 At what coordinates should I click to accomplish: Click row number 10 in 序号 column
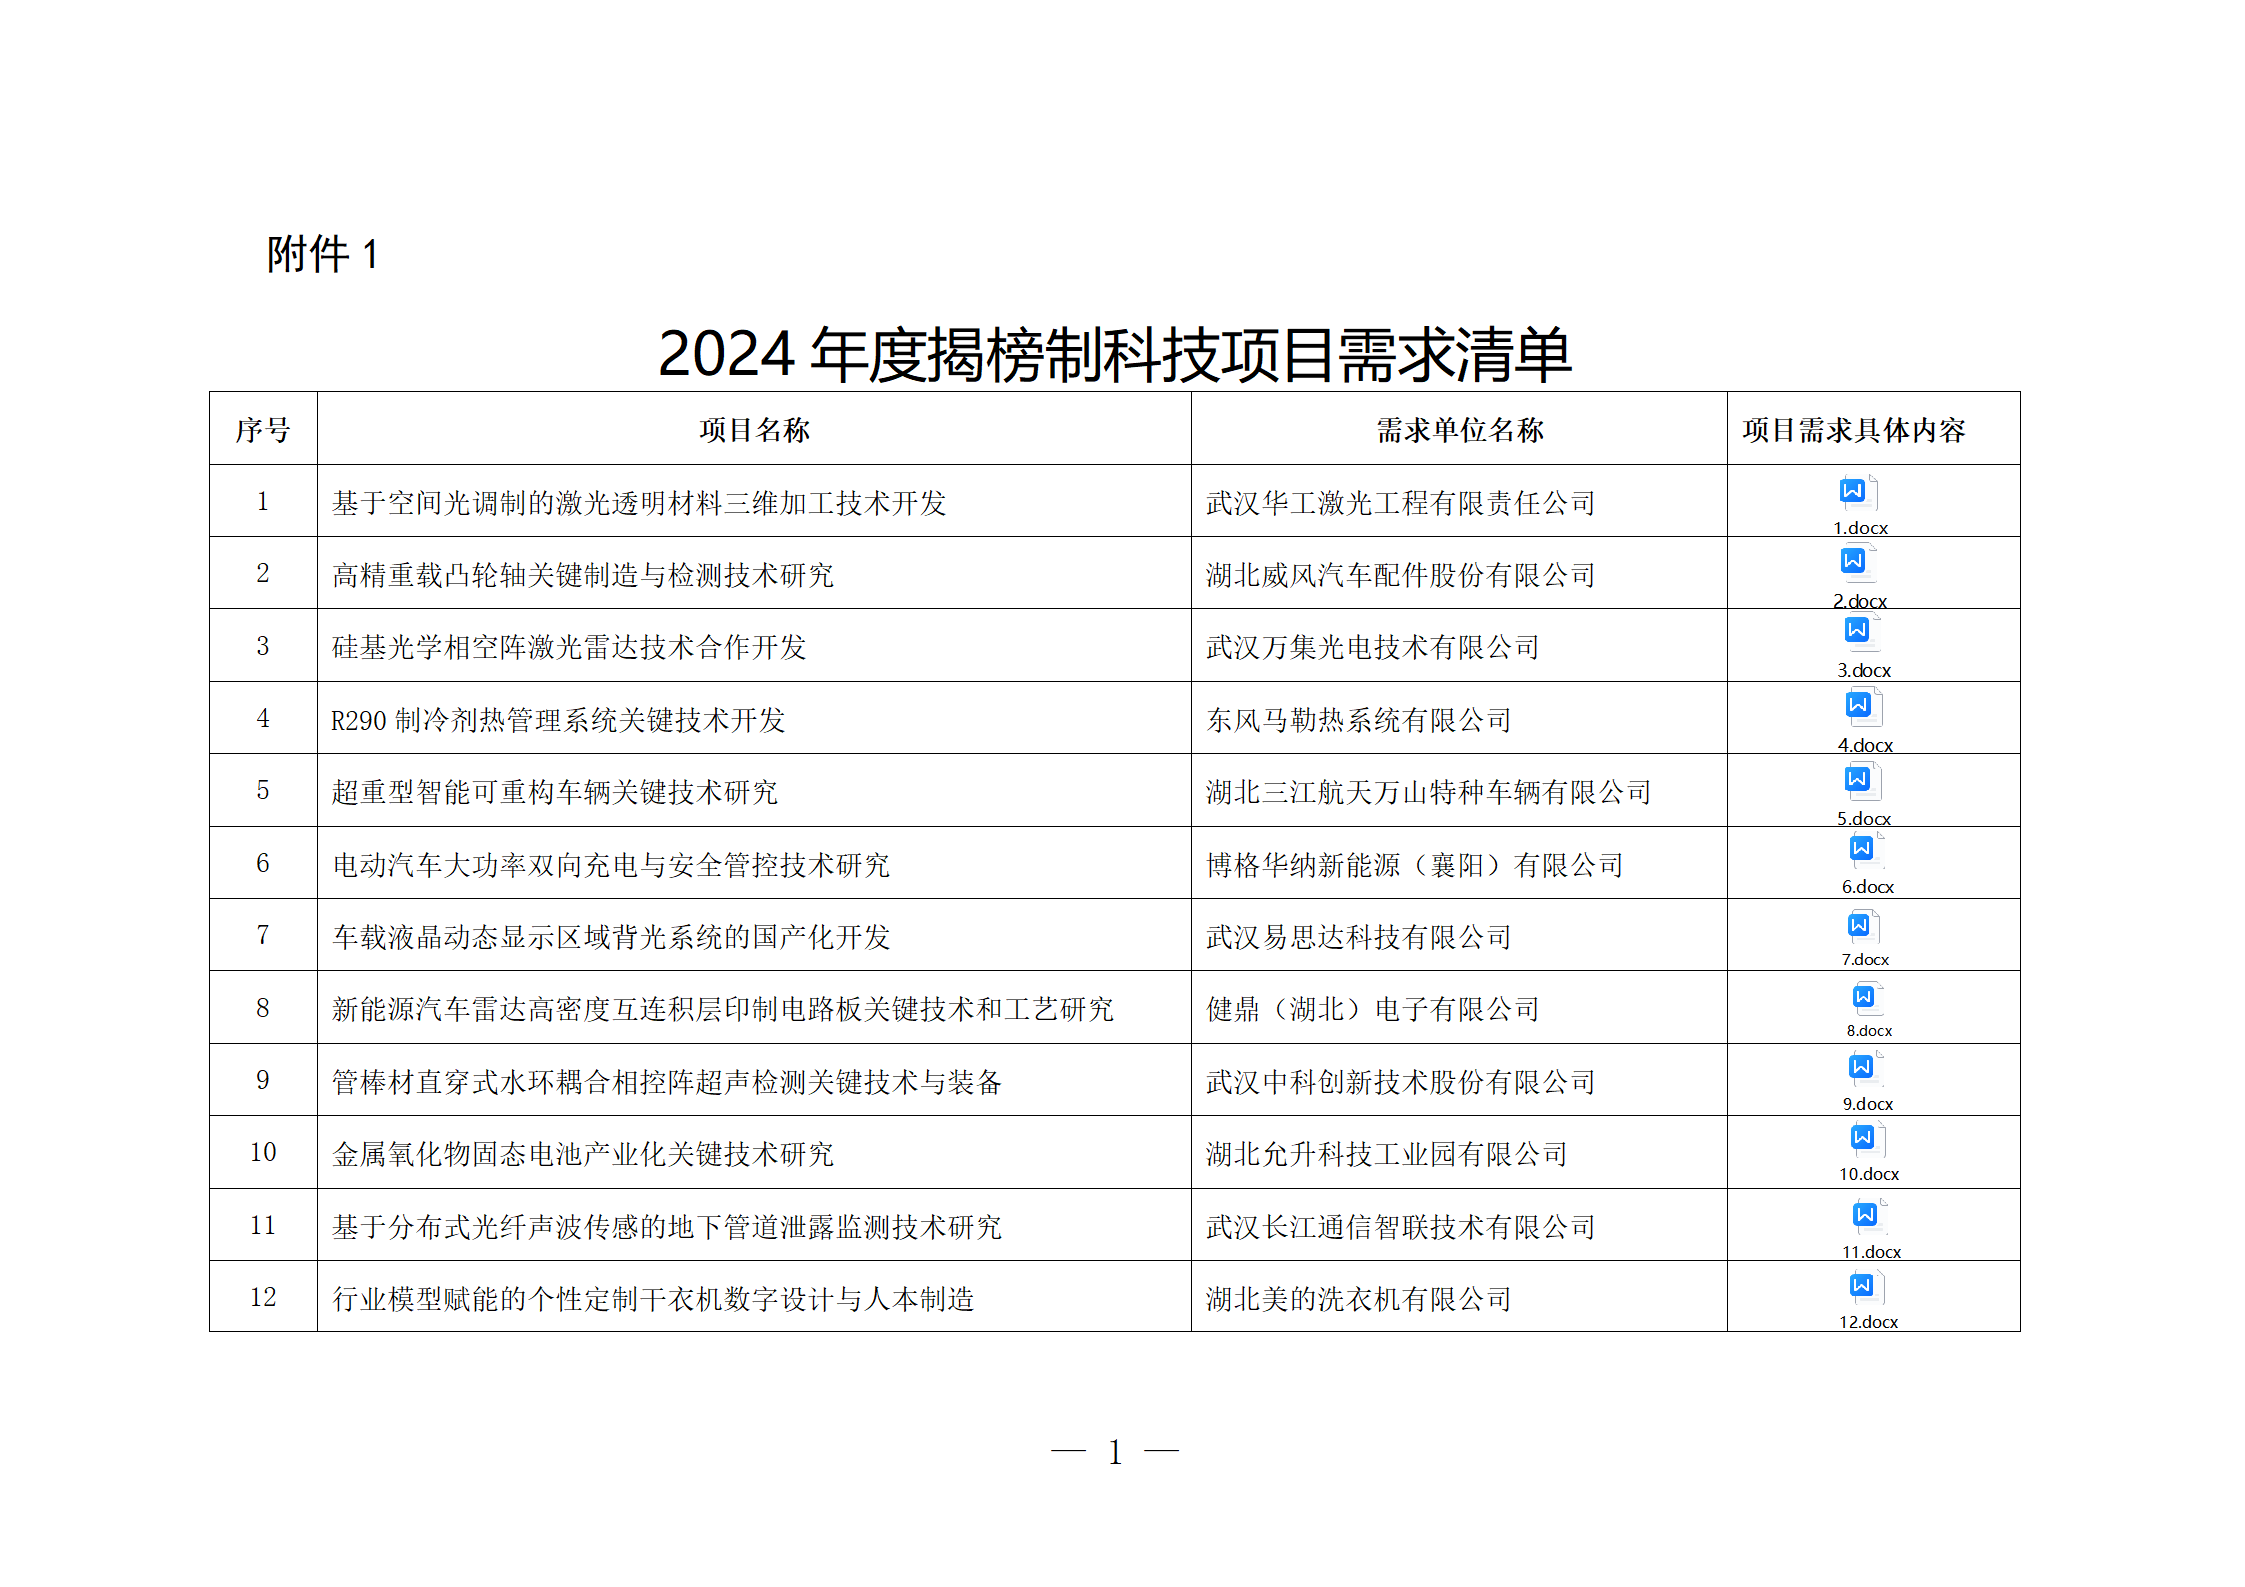point(263,1152)
